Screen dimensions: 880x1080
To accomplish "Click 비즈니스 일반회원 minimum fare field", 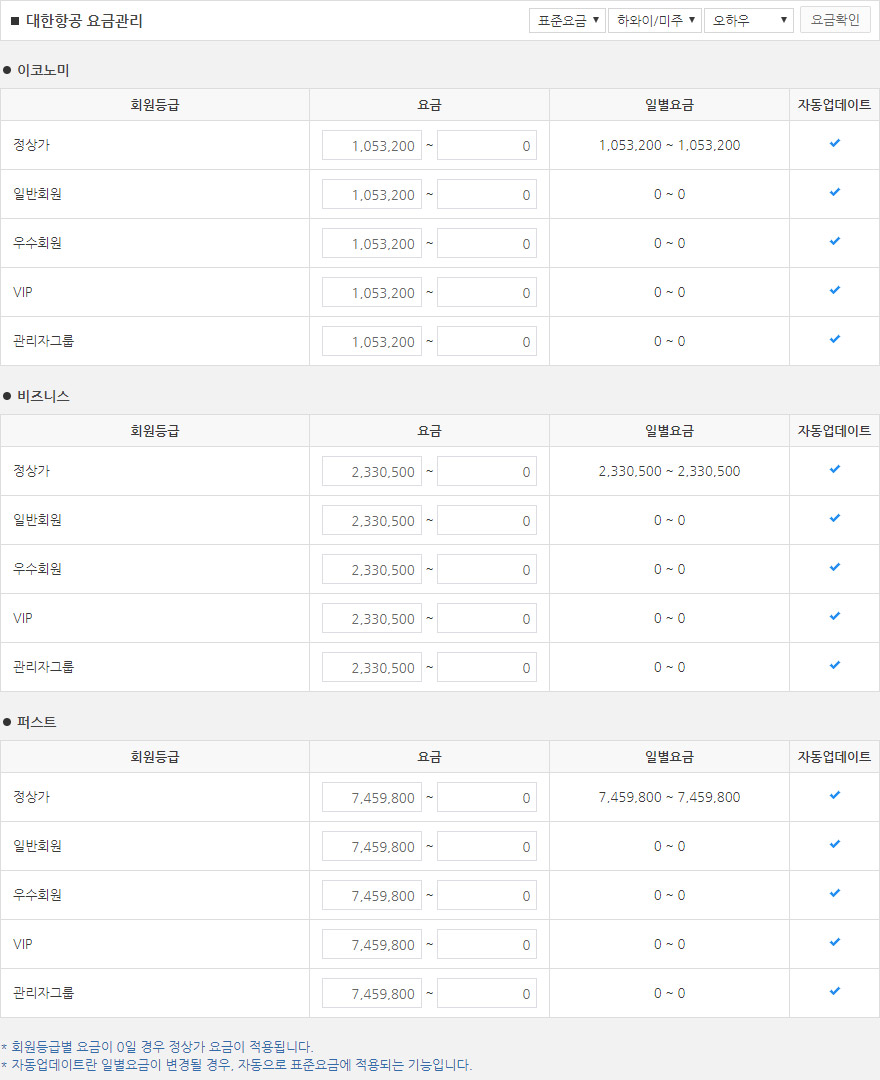I will click(x=372, y=520).
